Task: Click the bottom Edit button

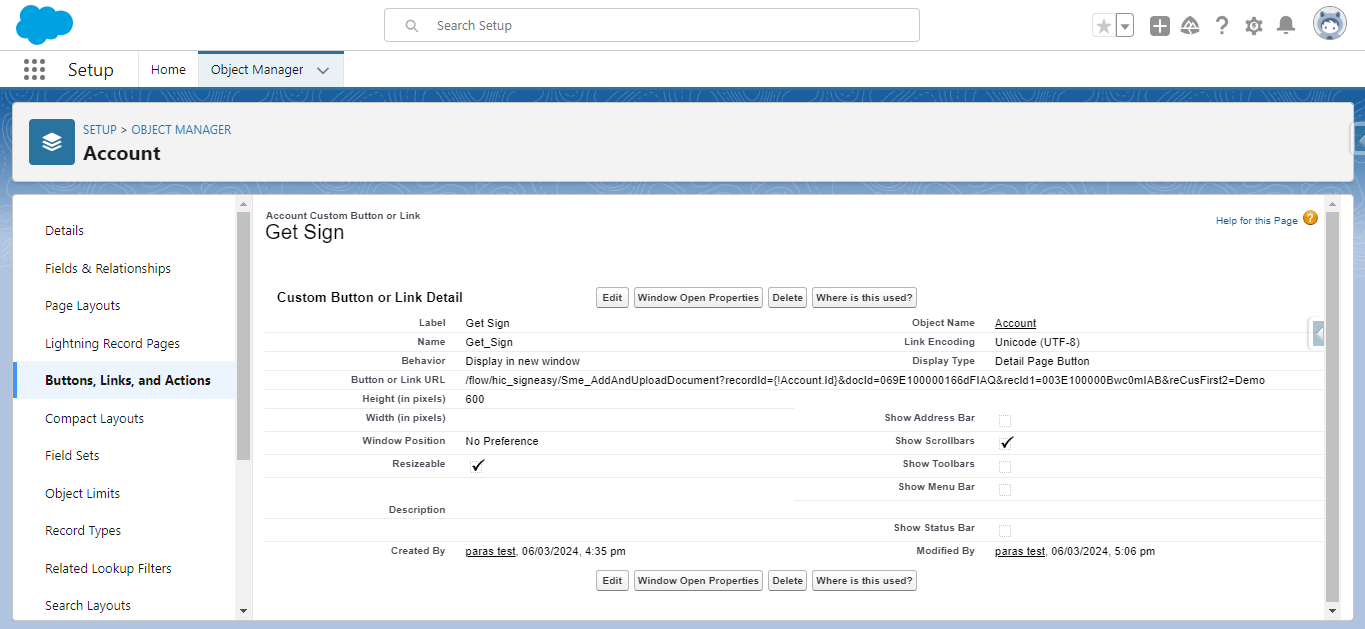Action: [613, 581]
